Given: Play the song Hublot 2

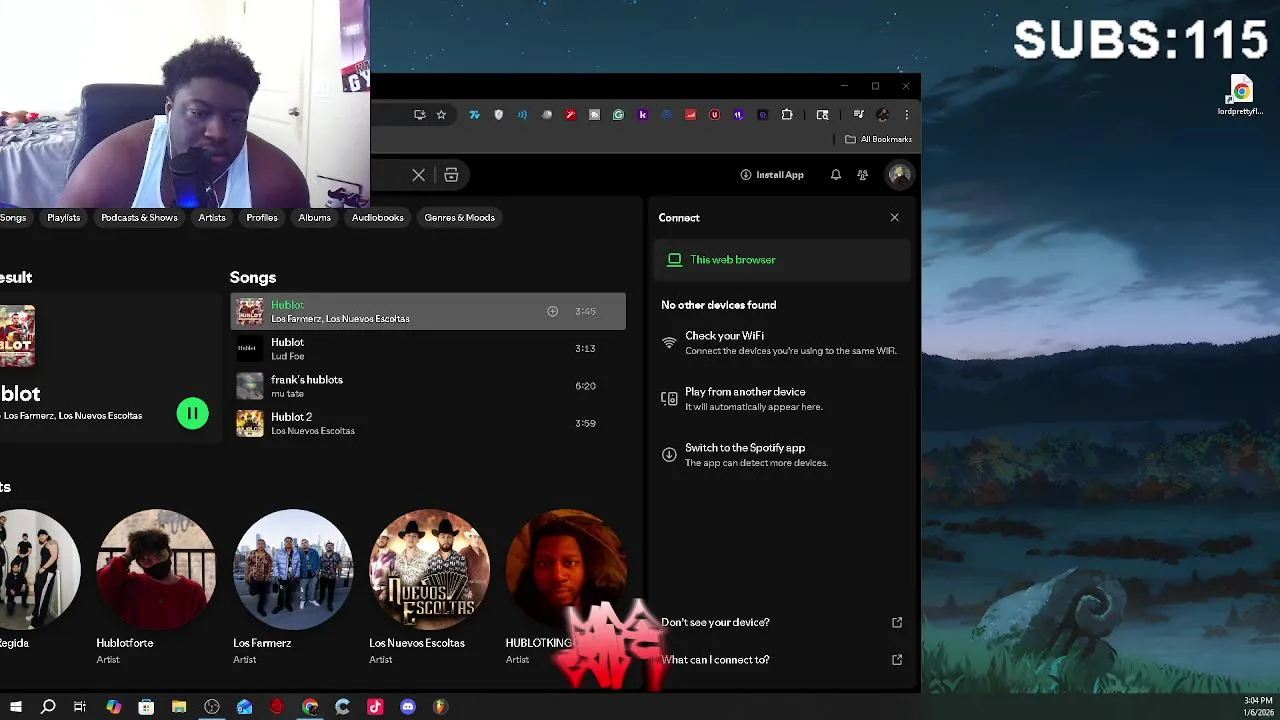Looking at the screenshot, I should 428,423.
